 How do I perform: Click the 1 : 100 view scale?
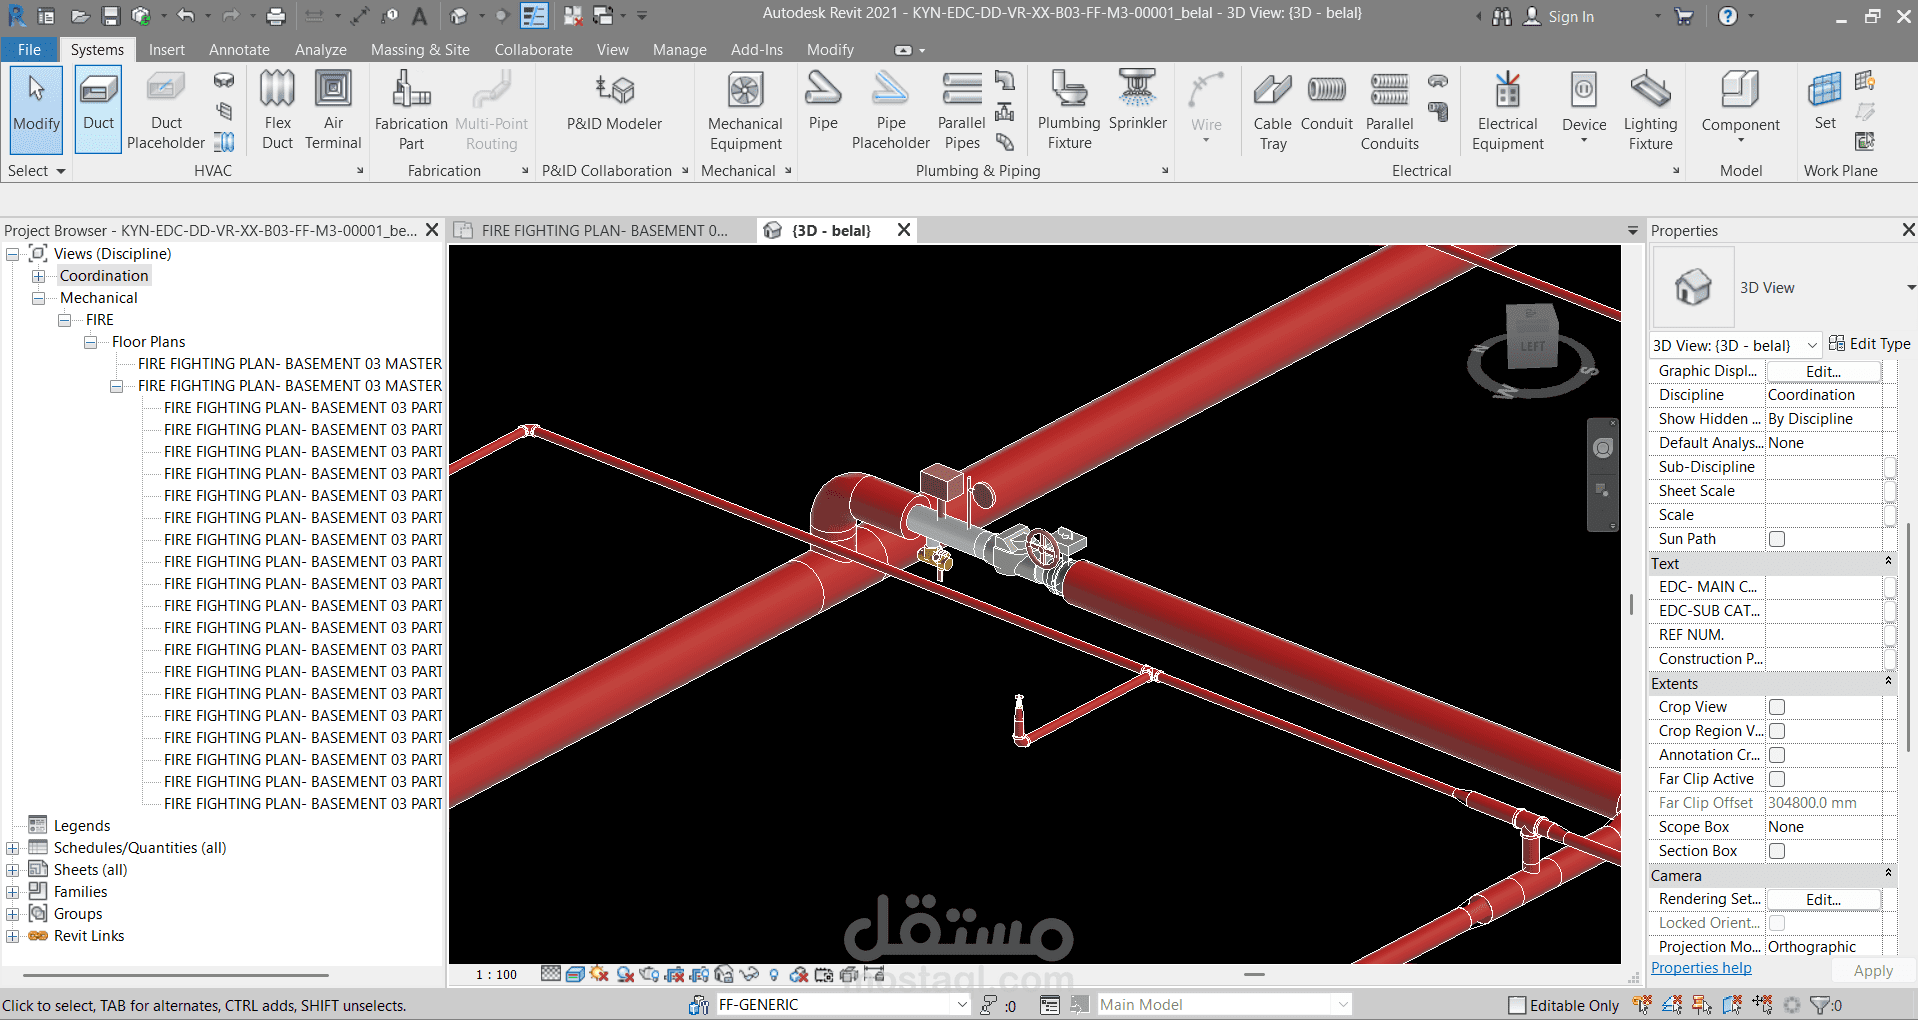(496, 974)
